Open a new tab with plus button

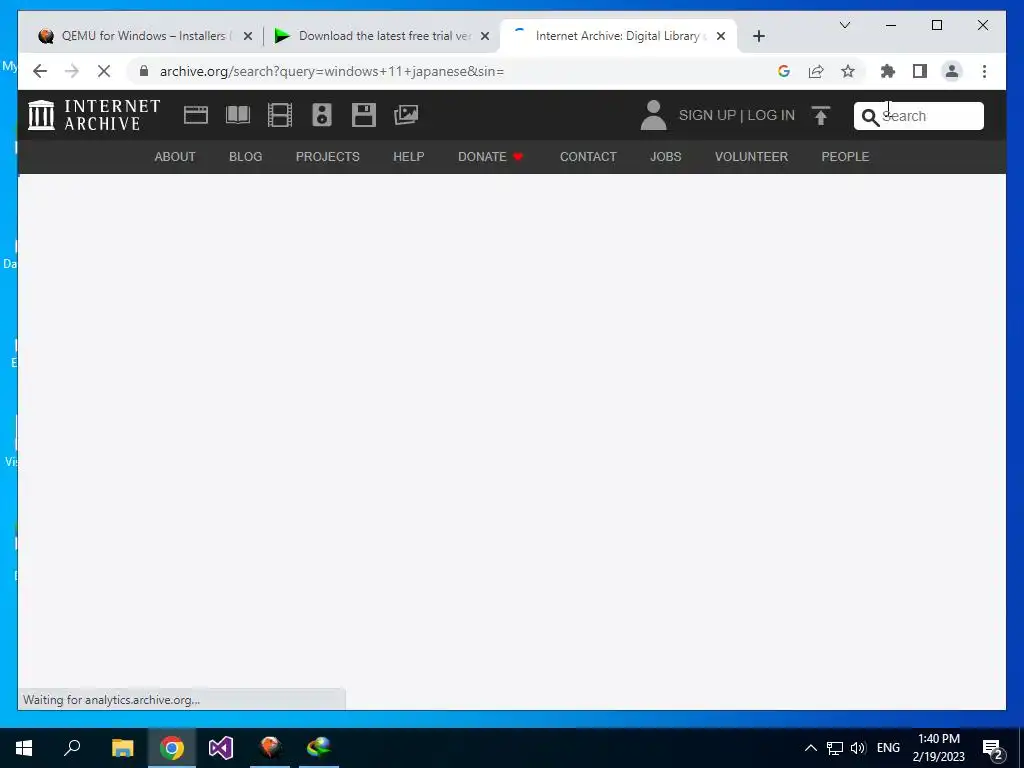click(x=758, y=36)
